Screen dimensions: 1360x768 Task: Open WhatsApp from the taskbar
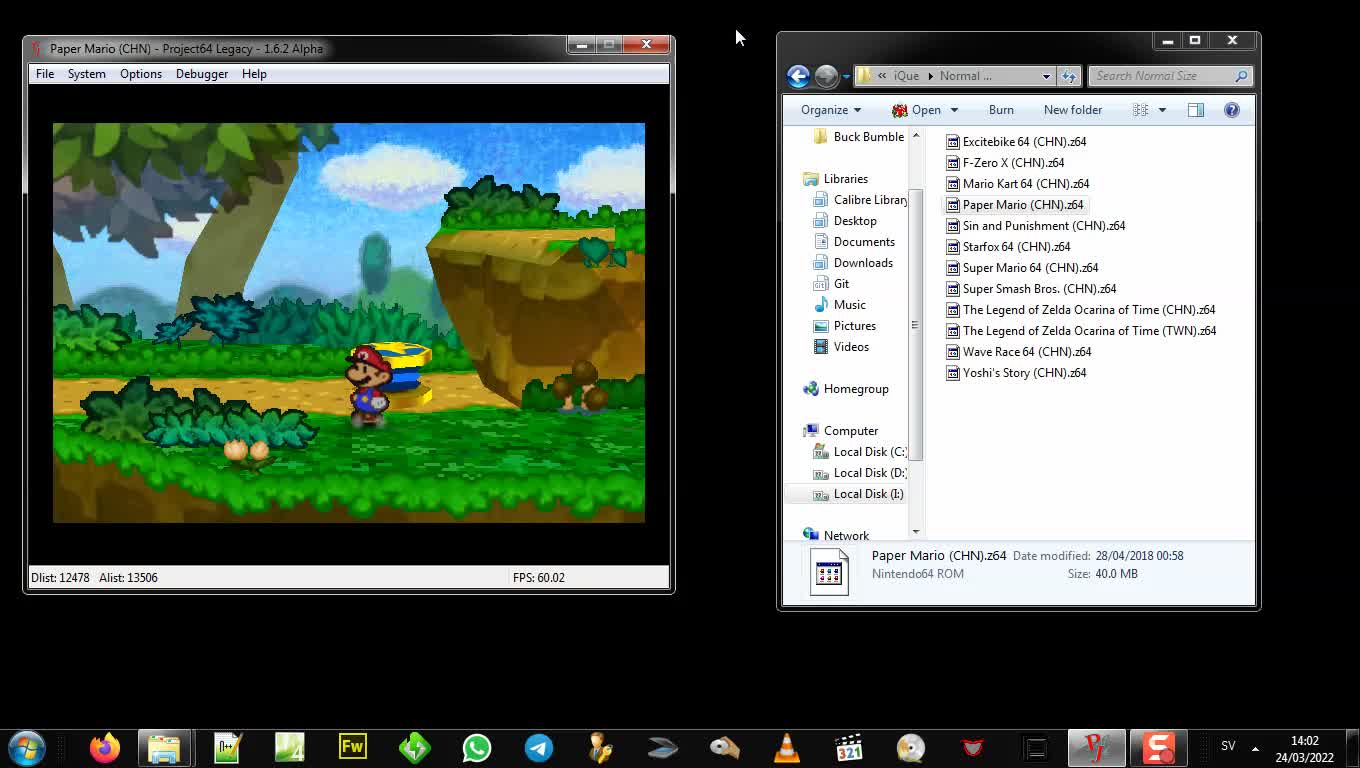pos(477,747)
